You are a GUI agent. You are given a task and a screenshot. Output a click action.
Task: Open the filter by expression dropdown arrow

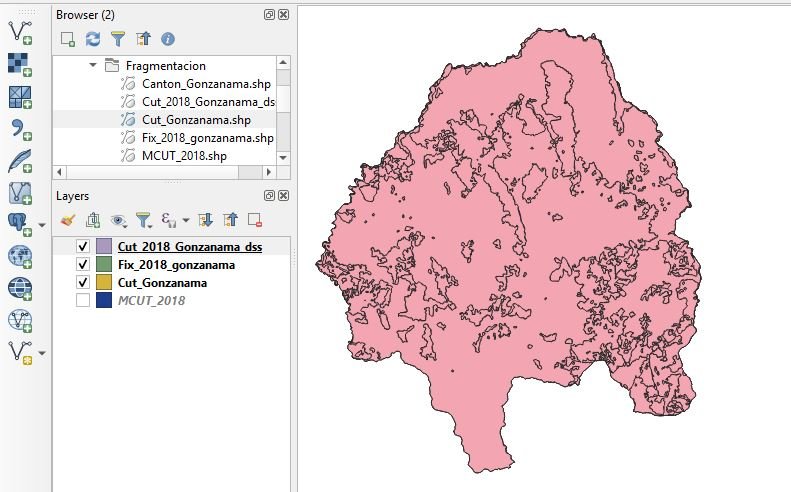click(x=186, y=221)
